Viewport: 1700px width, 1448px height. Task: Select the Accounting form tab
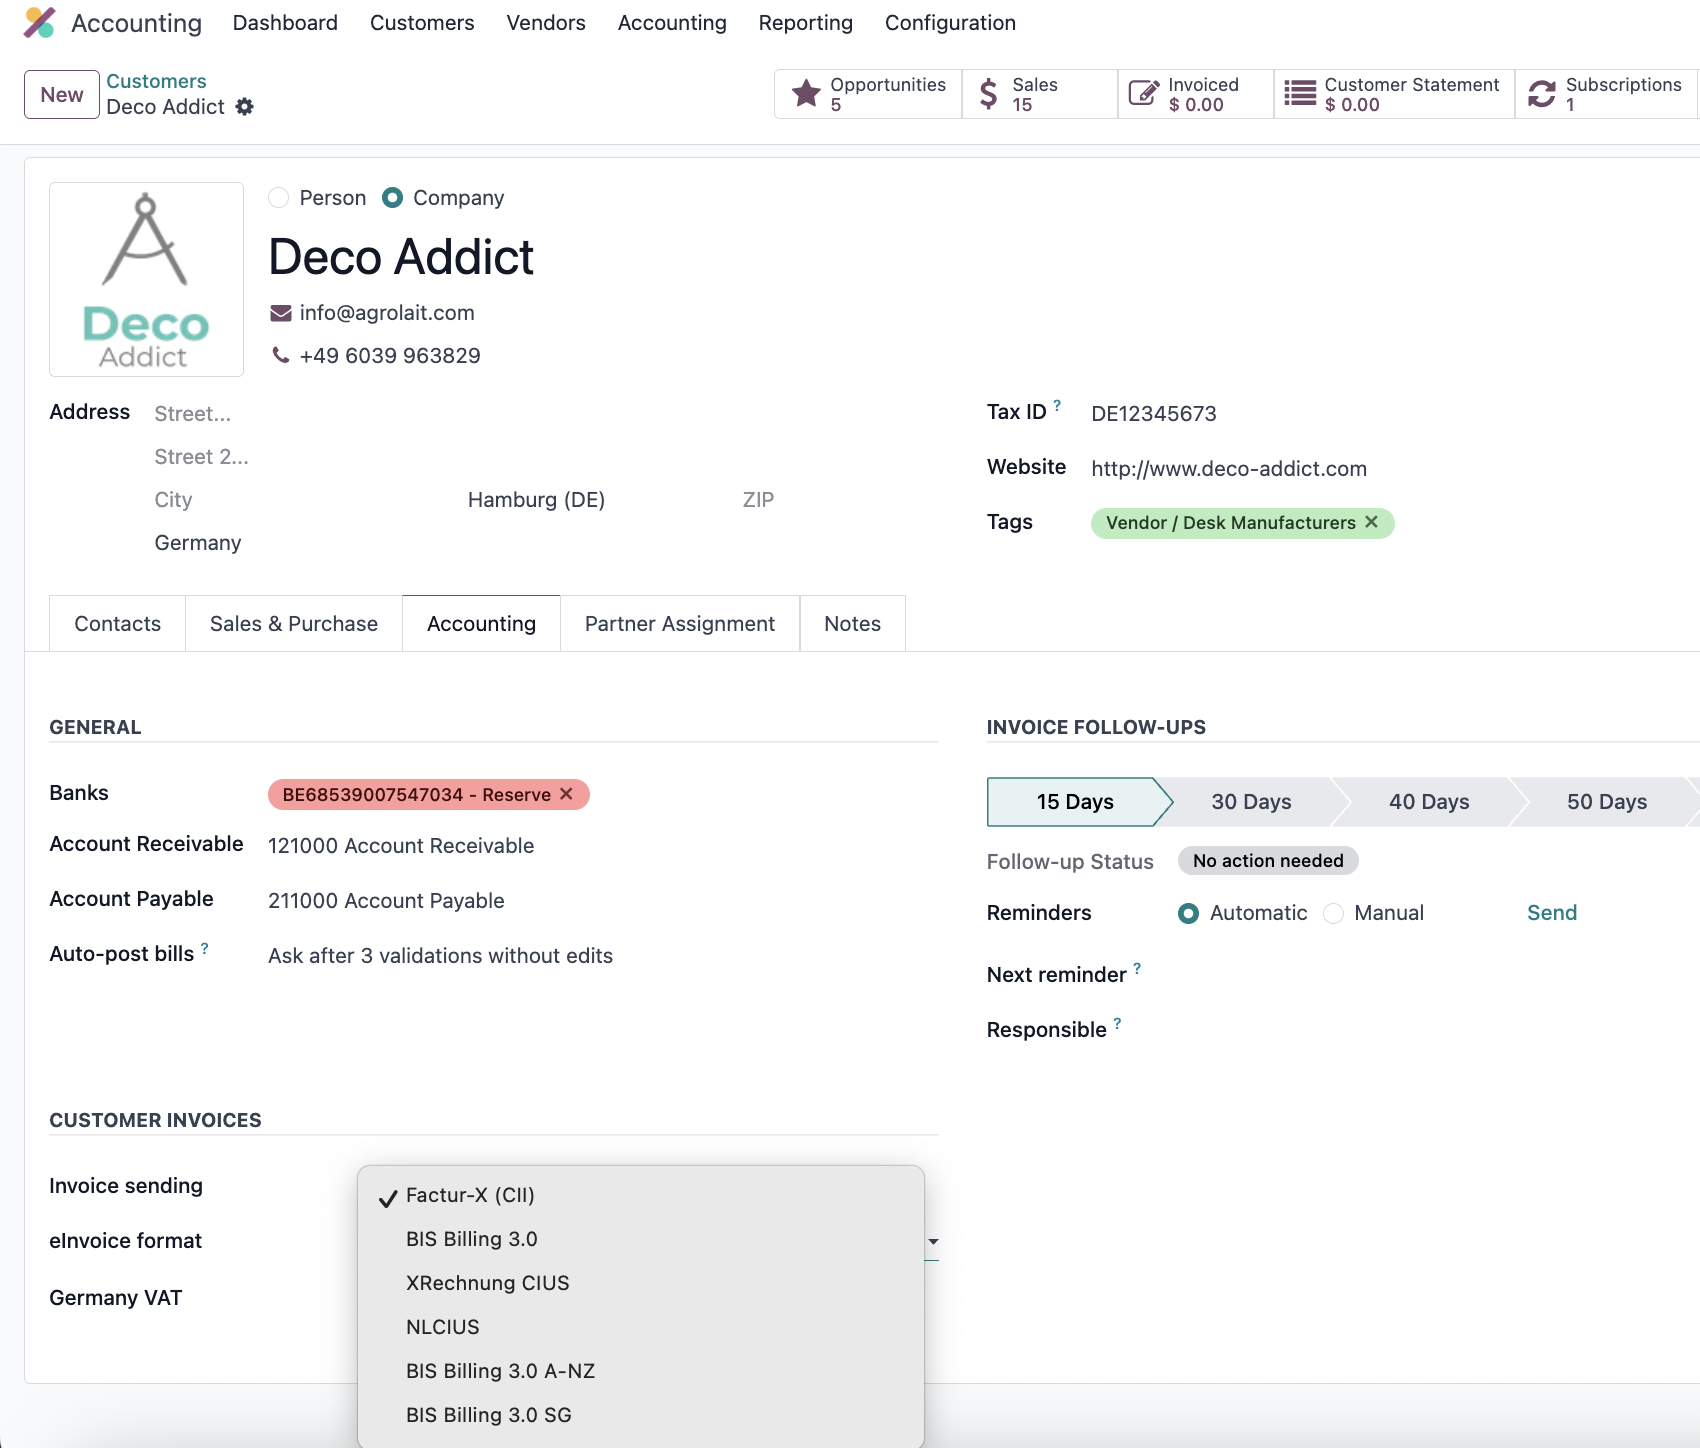coord(481,624)
